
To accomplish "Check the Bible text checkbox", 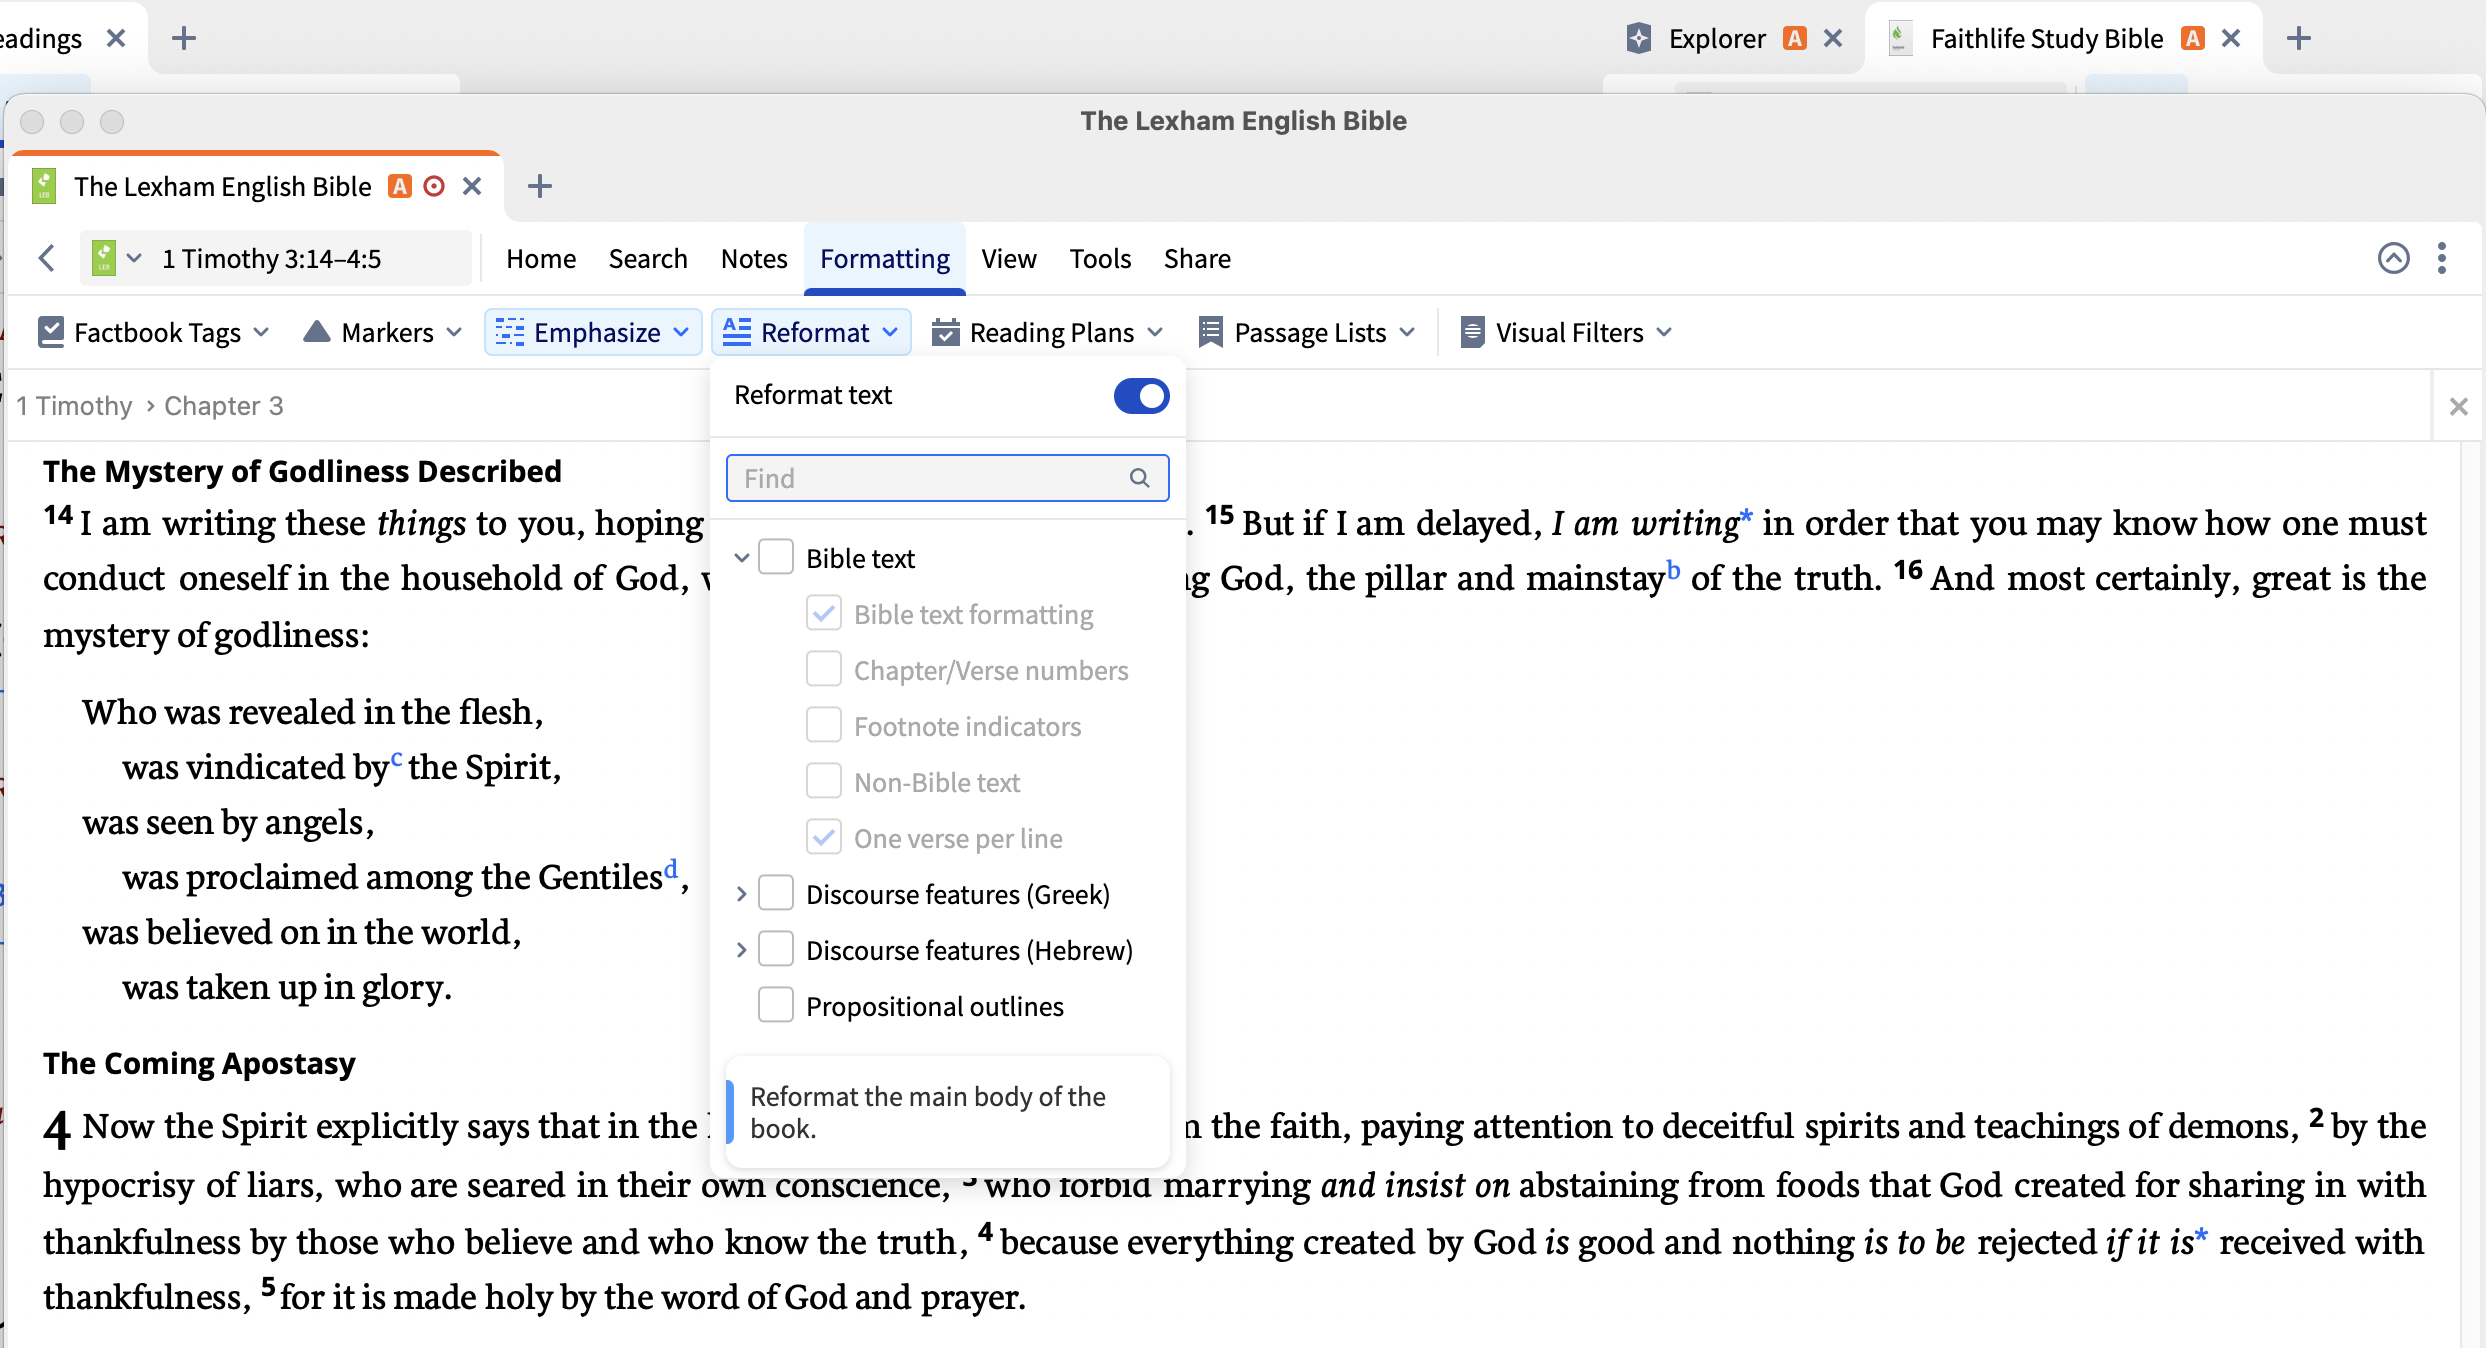I will tap(775, 557).
